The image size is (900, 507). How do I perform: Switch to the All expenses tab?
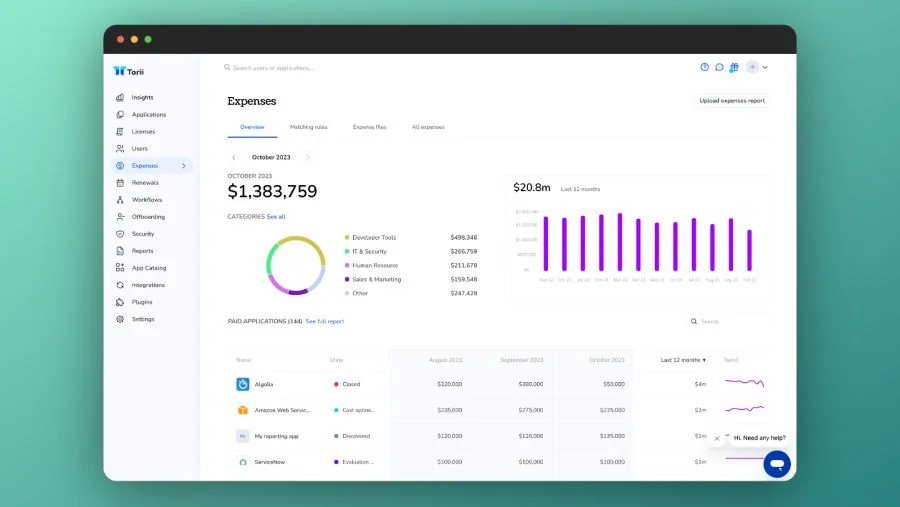click(428, 127)
